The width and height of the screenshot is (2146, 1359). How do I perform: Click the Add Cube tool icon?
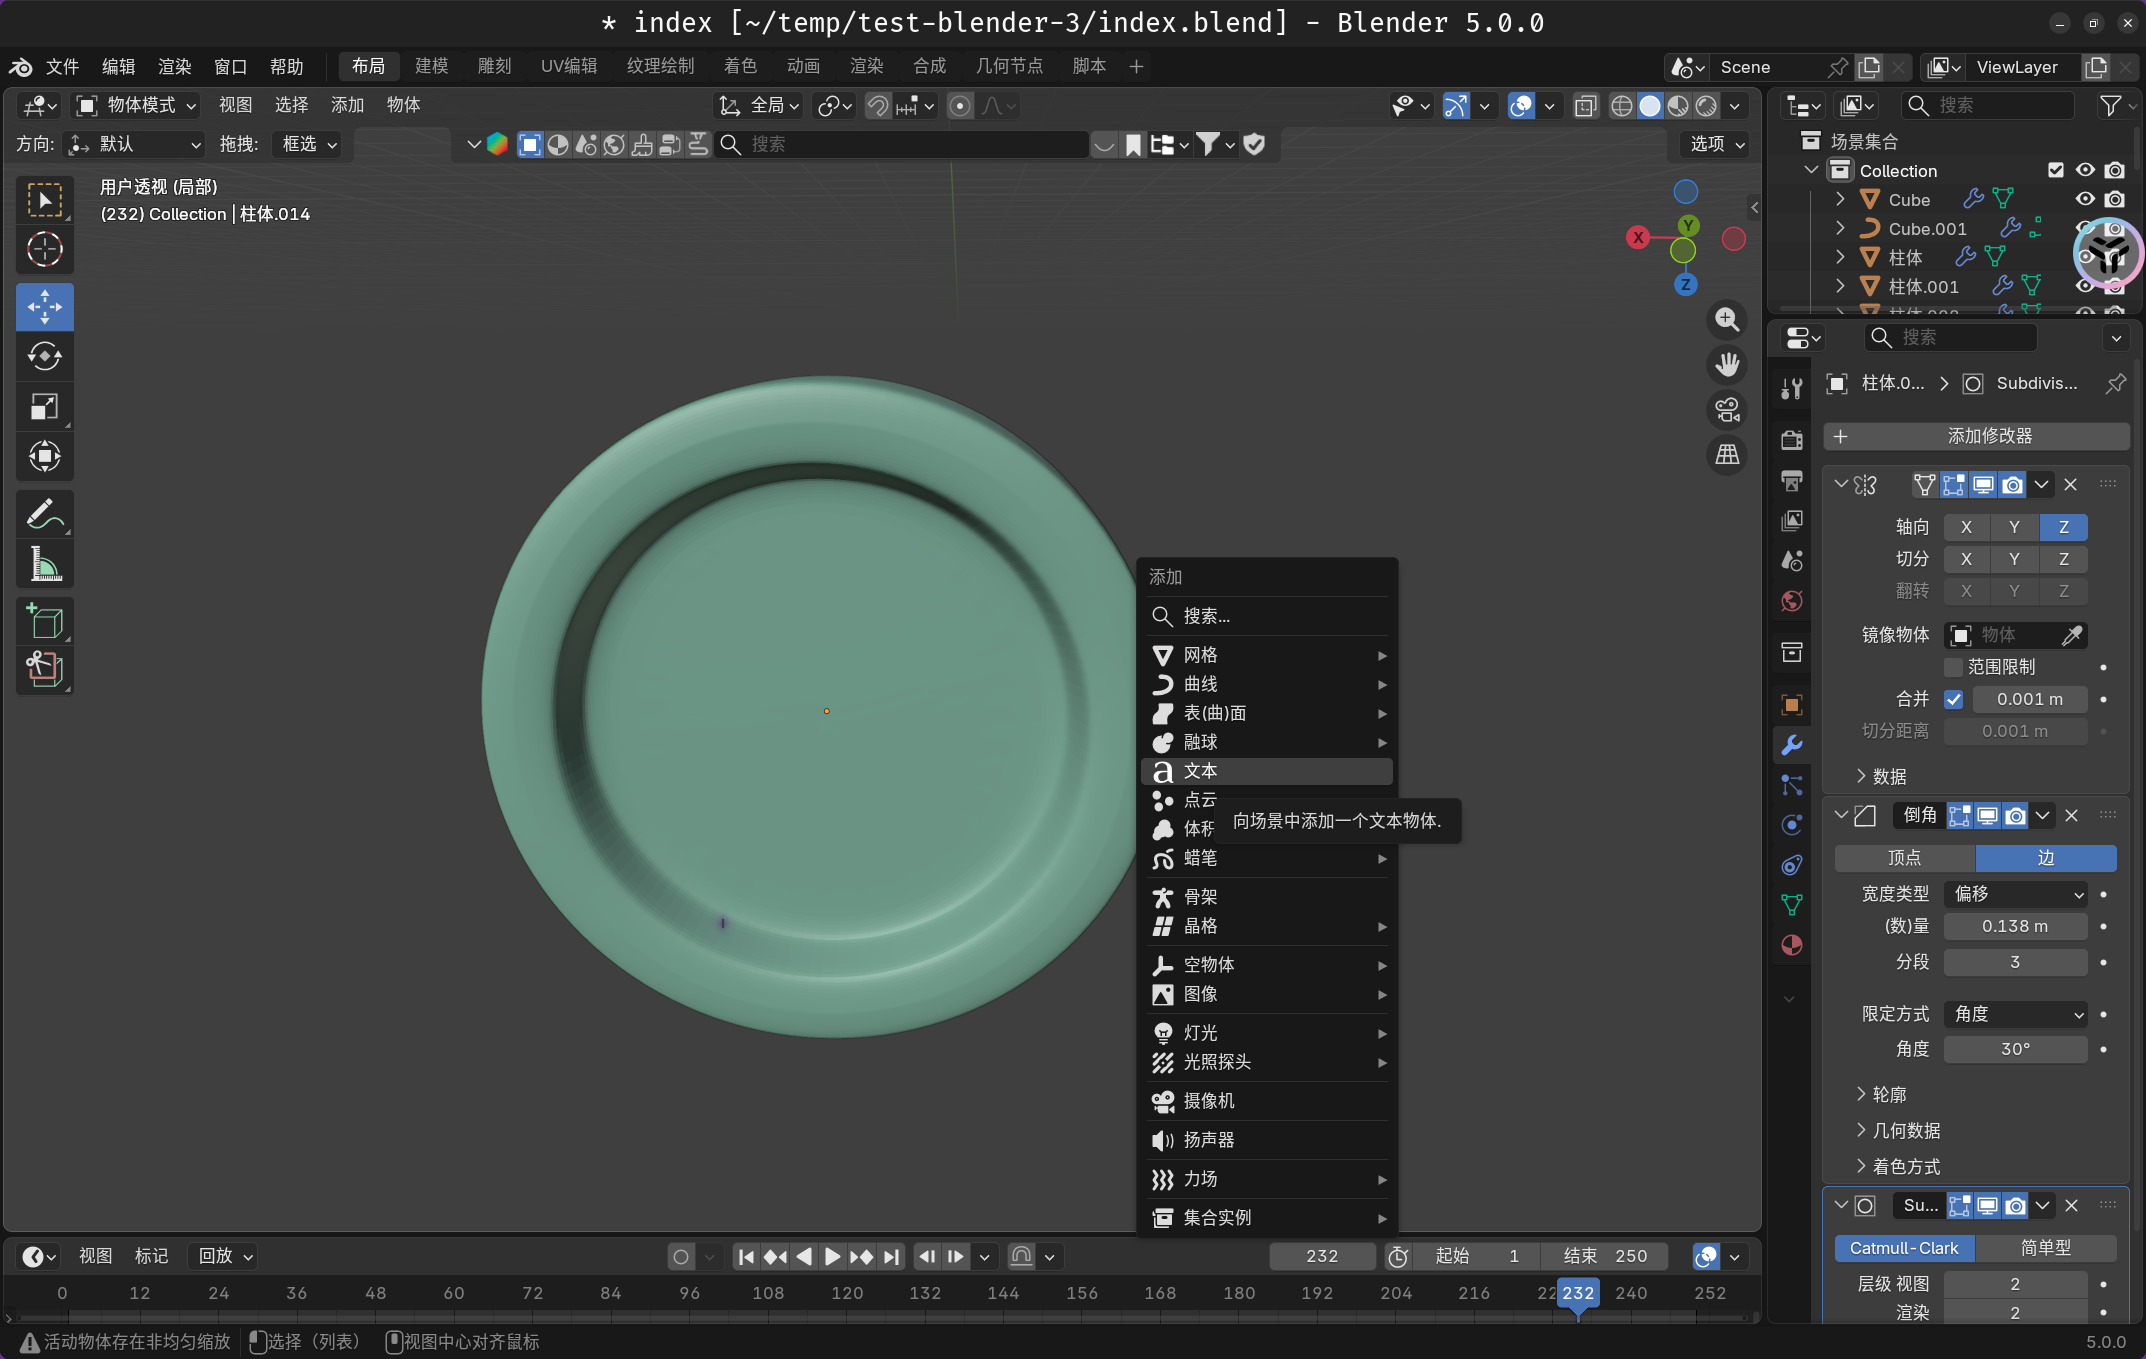(44, 621)
